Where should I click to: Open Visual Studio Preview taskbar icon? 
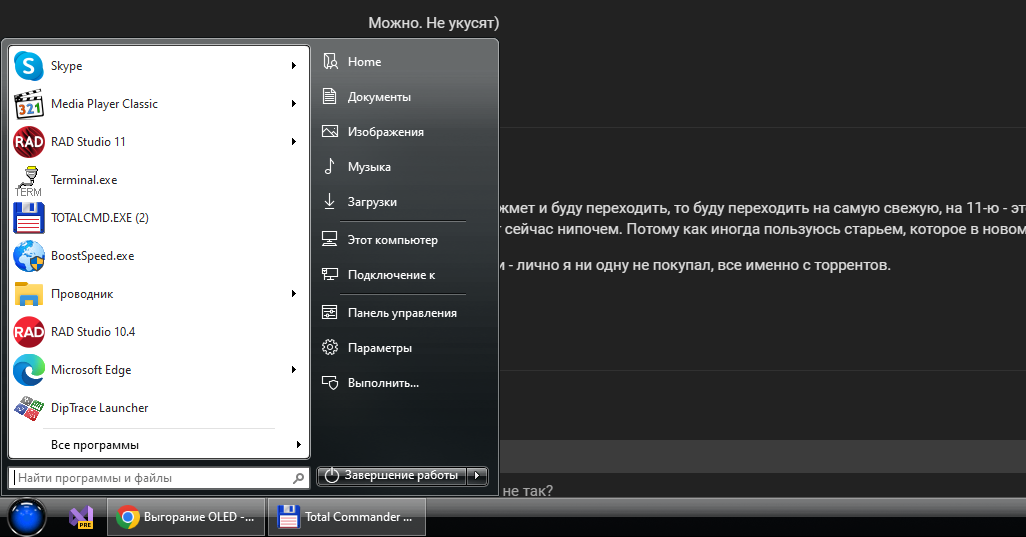point(81,517)
